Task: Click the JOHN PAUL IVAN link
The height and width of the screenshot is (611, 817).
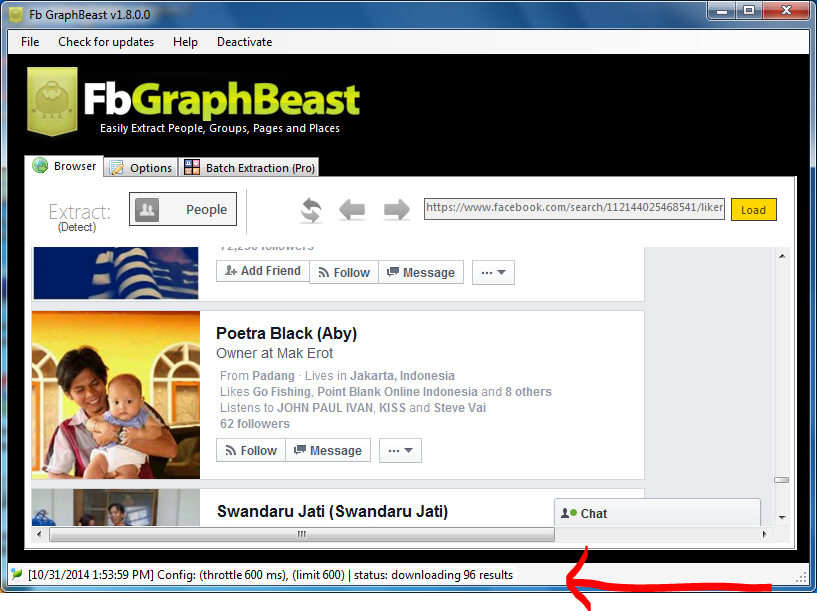Action: tap(325, 408)
